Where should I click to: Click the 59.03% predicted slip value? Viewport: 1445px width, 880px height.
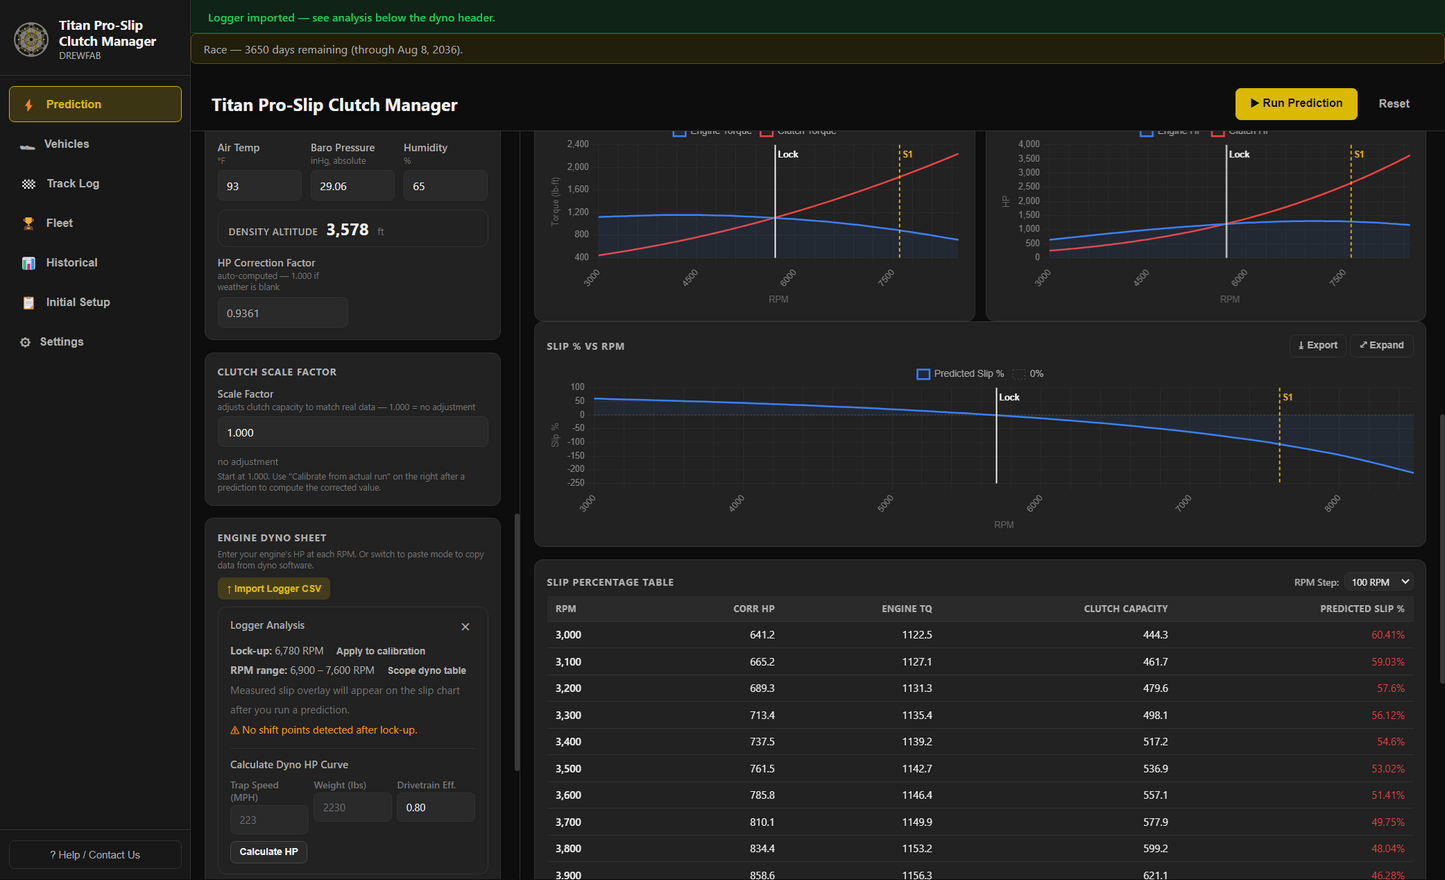click(1388, 662)
